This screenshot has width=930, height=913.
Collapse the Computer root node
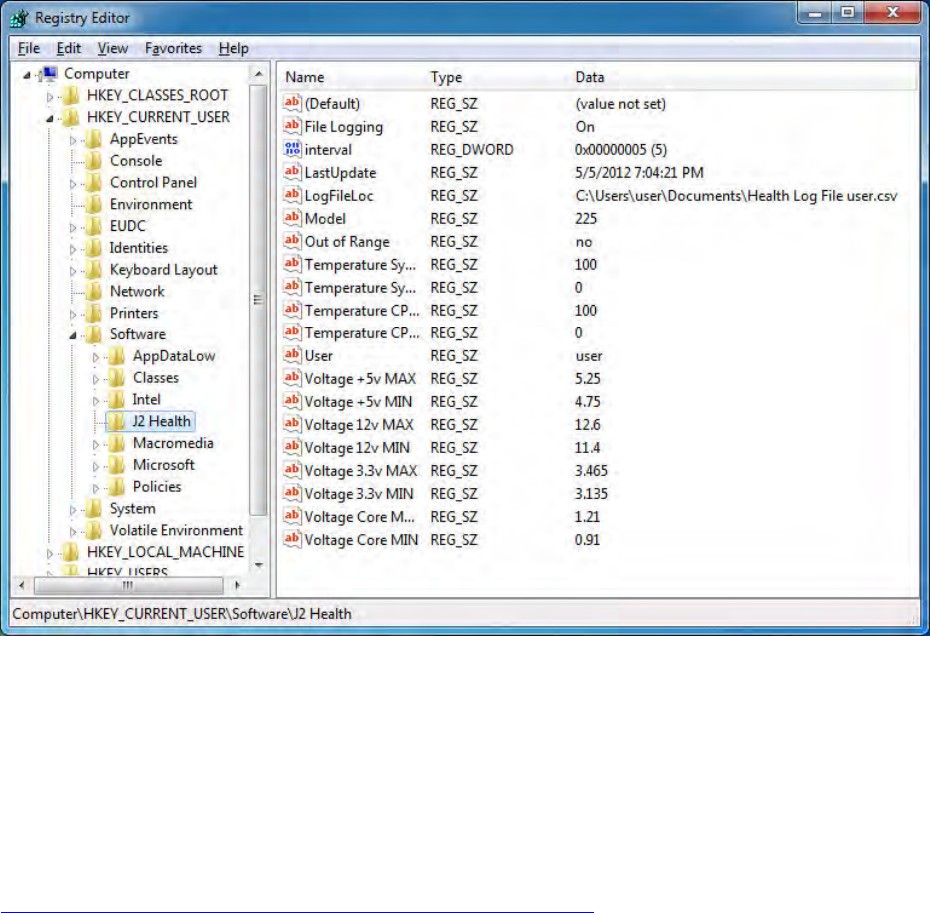(27, 75)
